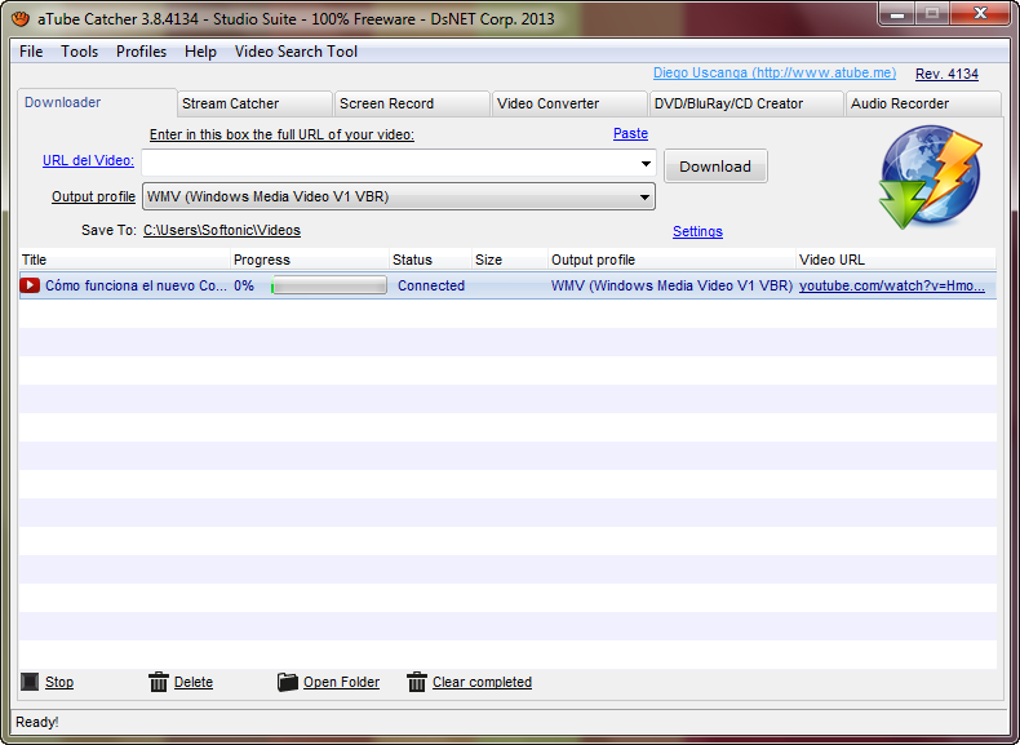Click the 'Ready!' status bar text

point(37,722)
